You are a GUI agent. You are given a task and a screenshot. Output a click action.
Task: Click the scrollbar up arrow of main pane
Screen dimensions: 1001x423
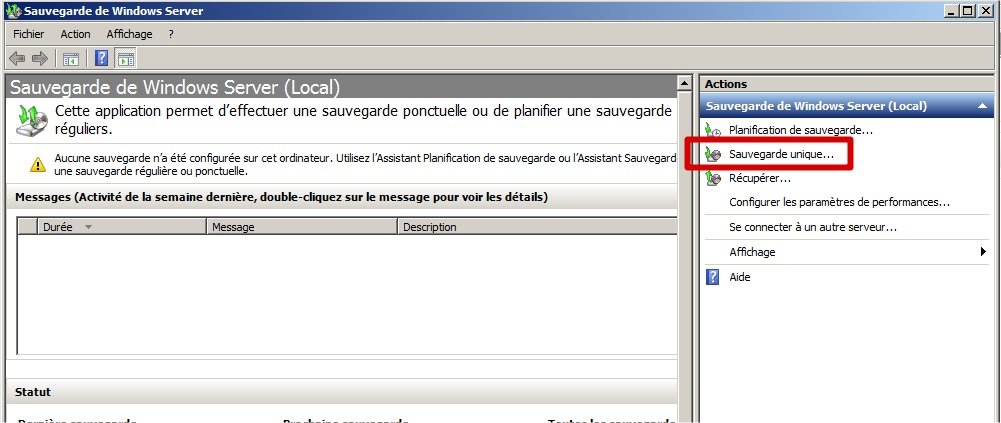tap(684, 84)
